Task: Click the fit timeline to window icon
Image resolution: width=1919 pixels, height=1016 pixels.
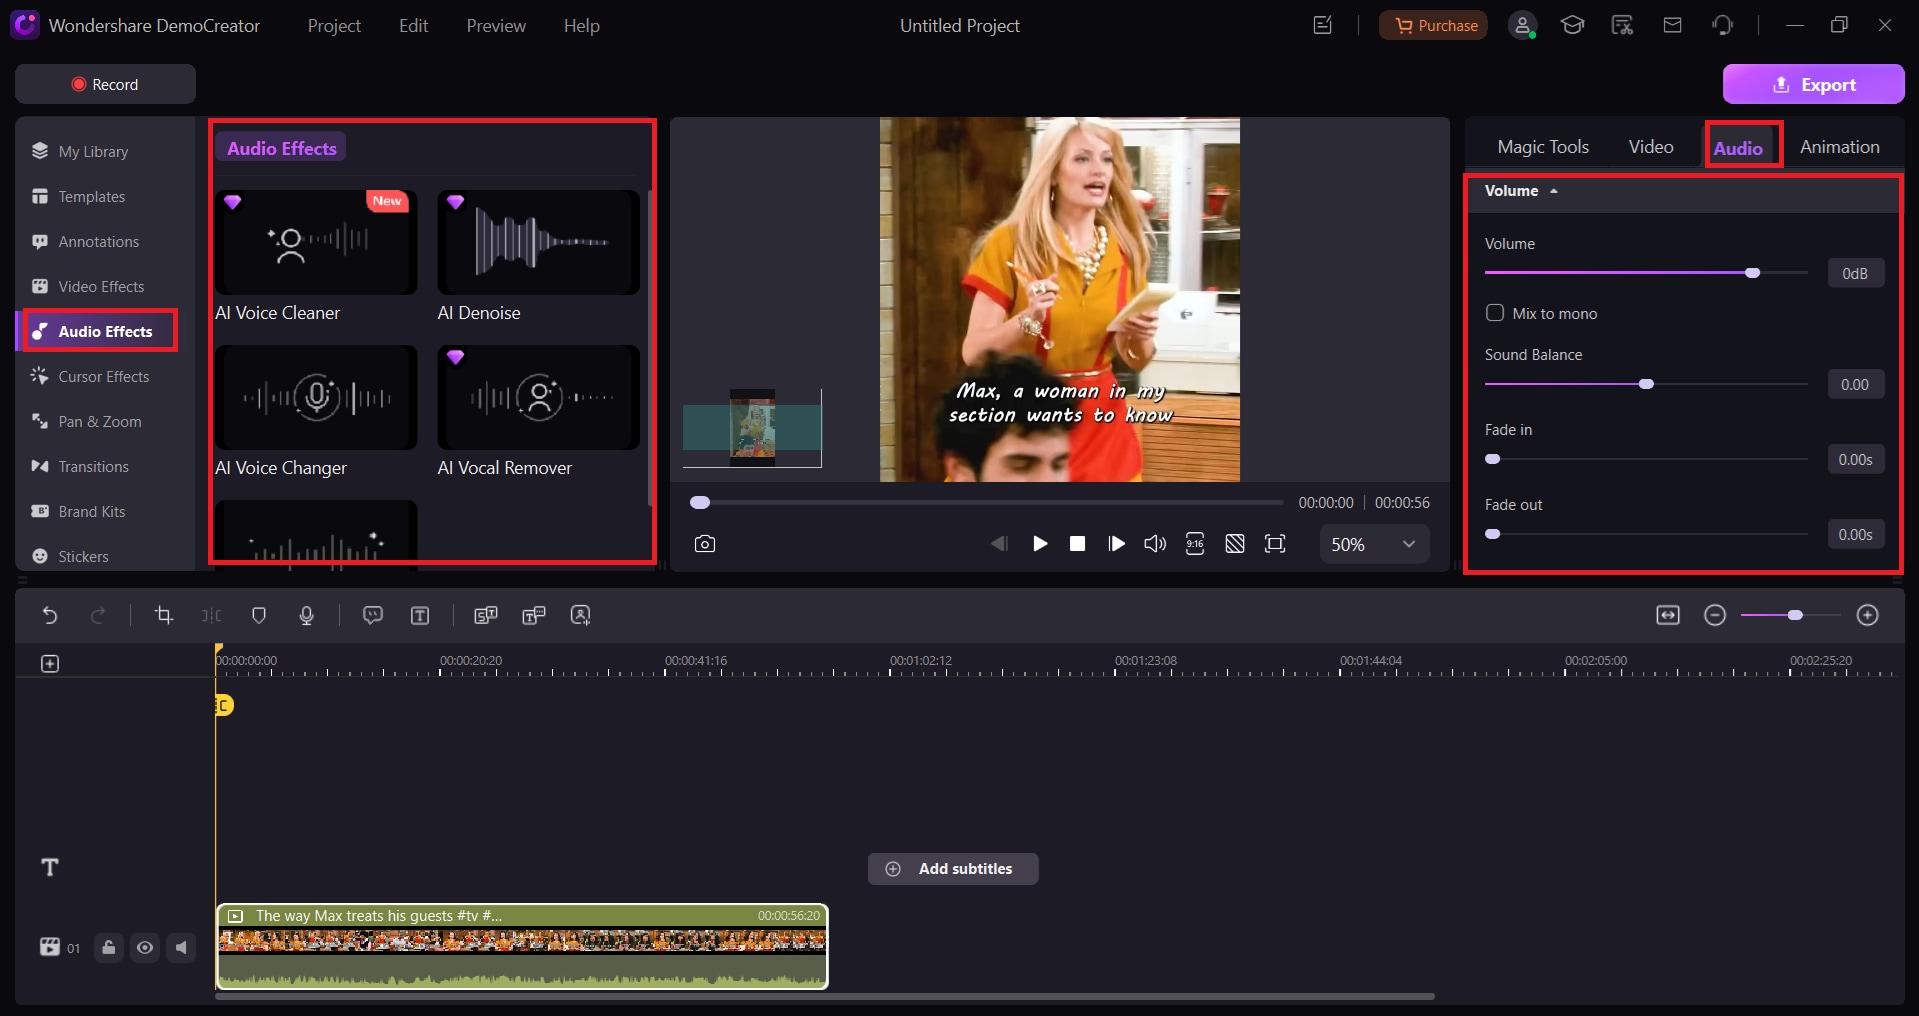Action: click(1668, 615)
